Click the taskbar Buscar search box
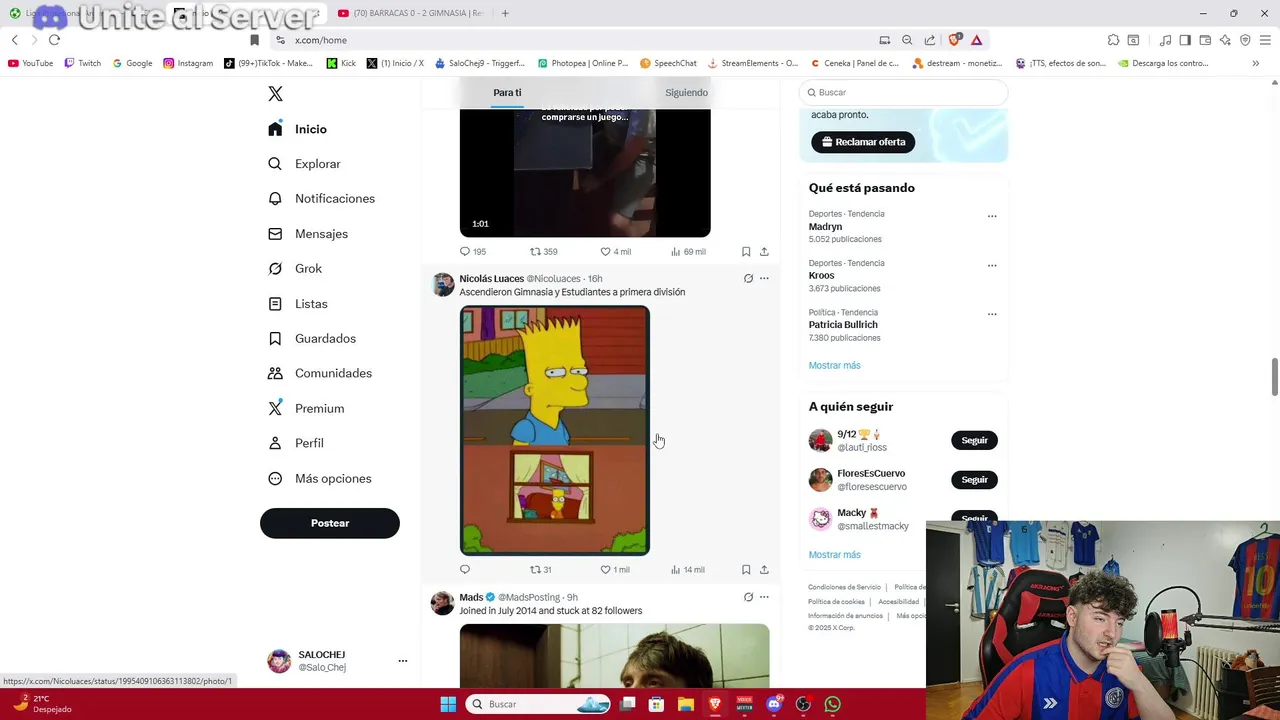 [539, 704]
